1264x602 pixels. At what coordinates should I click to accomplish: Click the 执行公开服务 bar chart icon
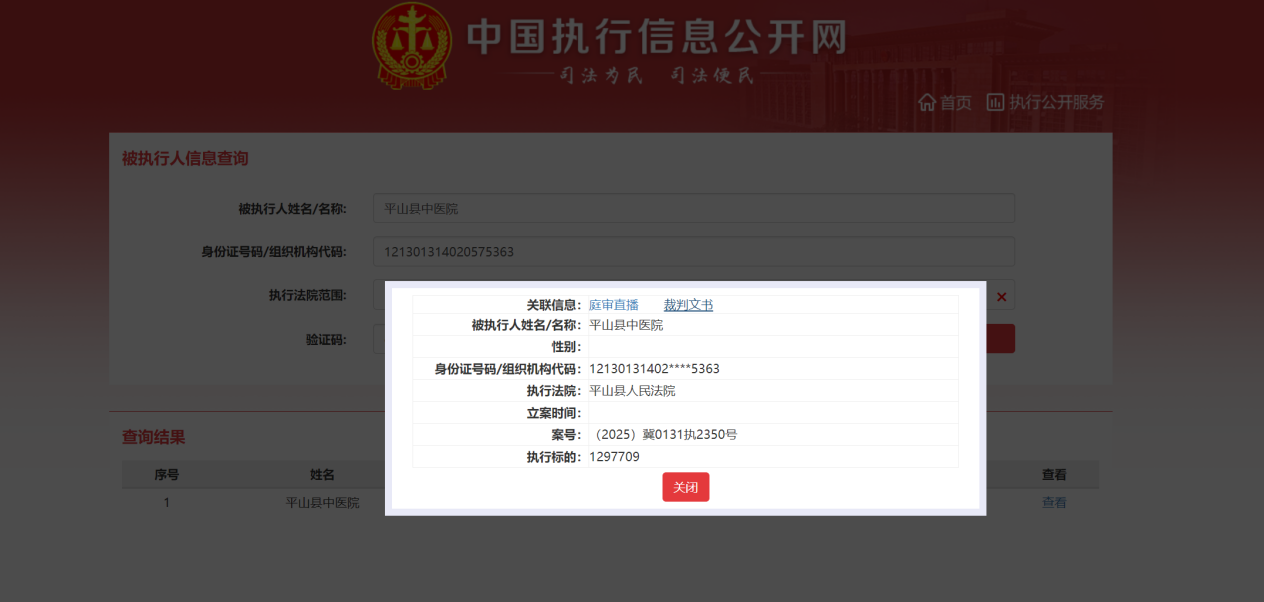pos(995,102)
